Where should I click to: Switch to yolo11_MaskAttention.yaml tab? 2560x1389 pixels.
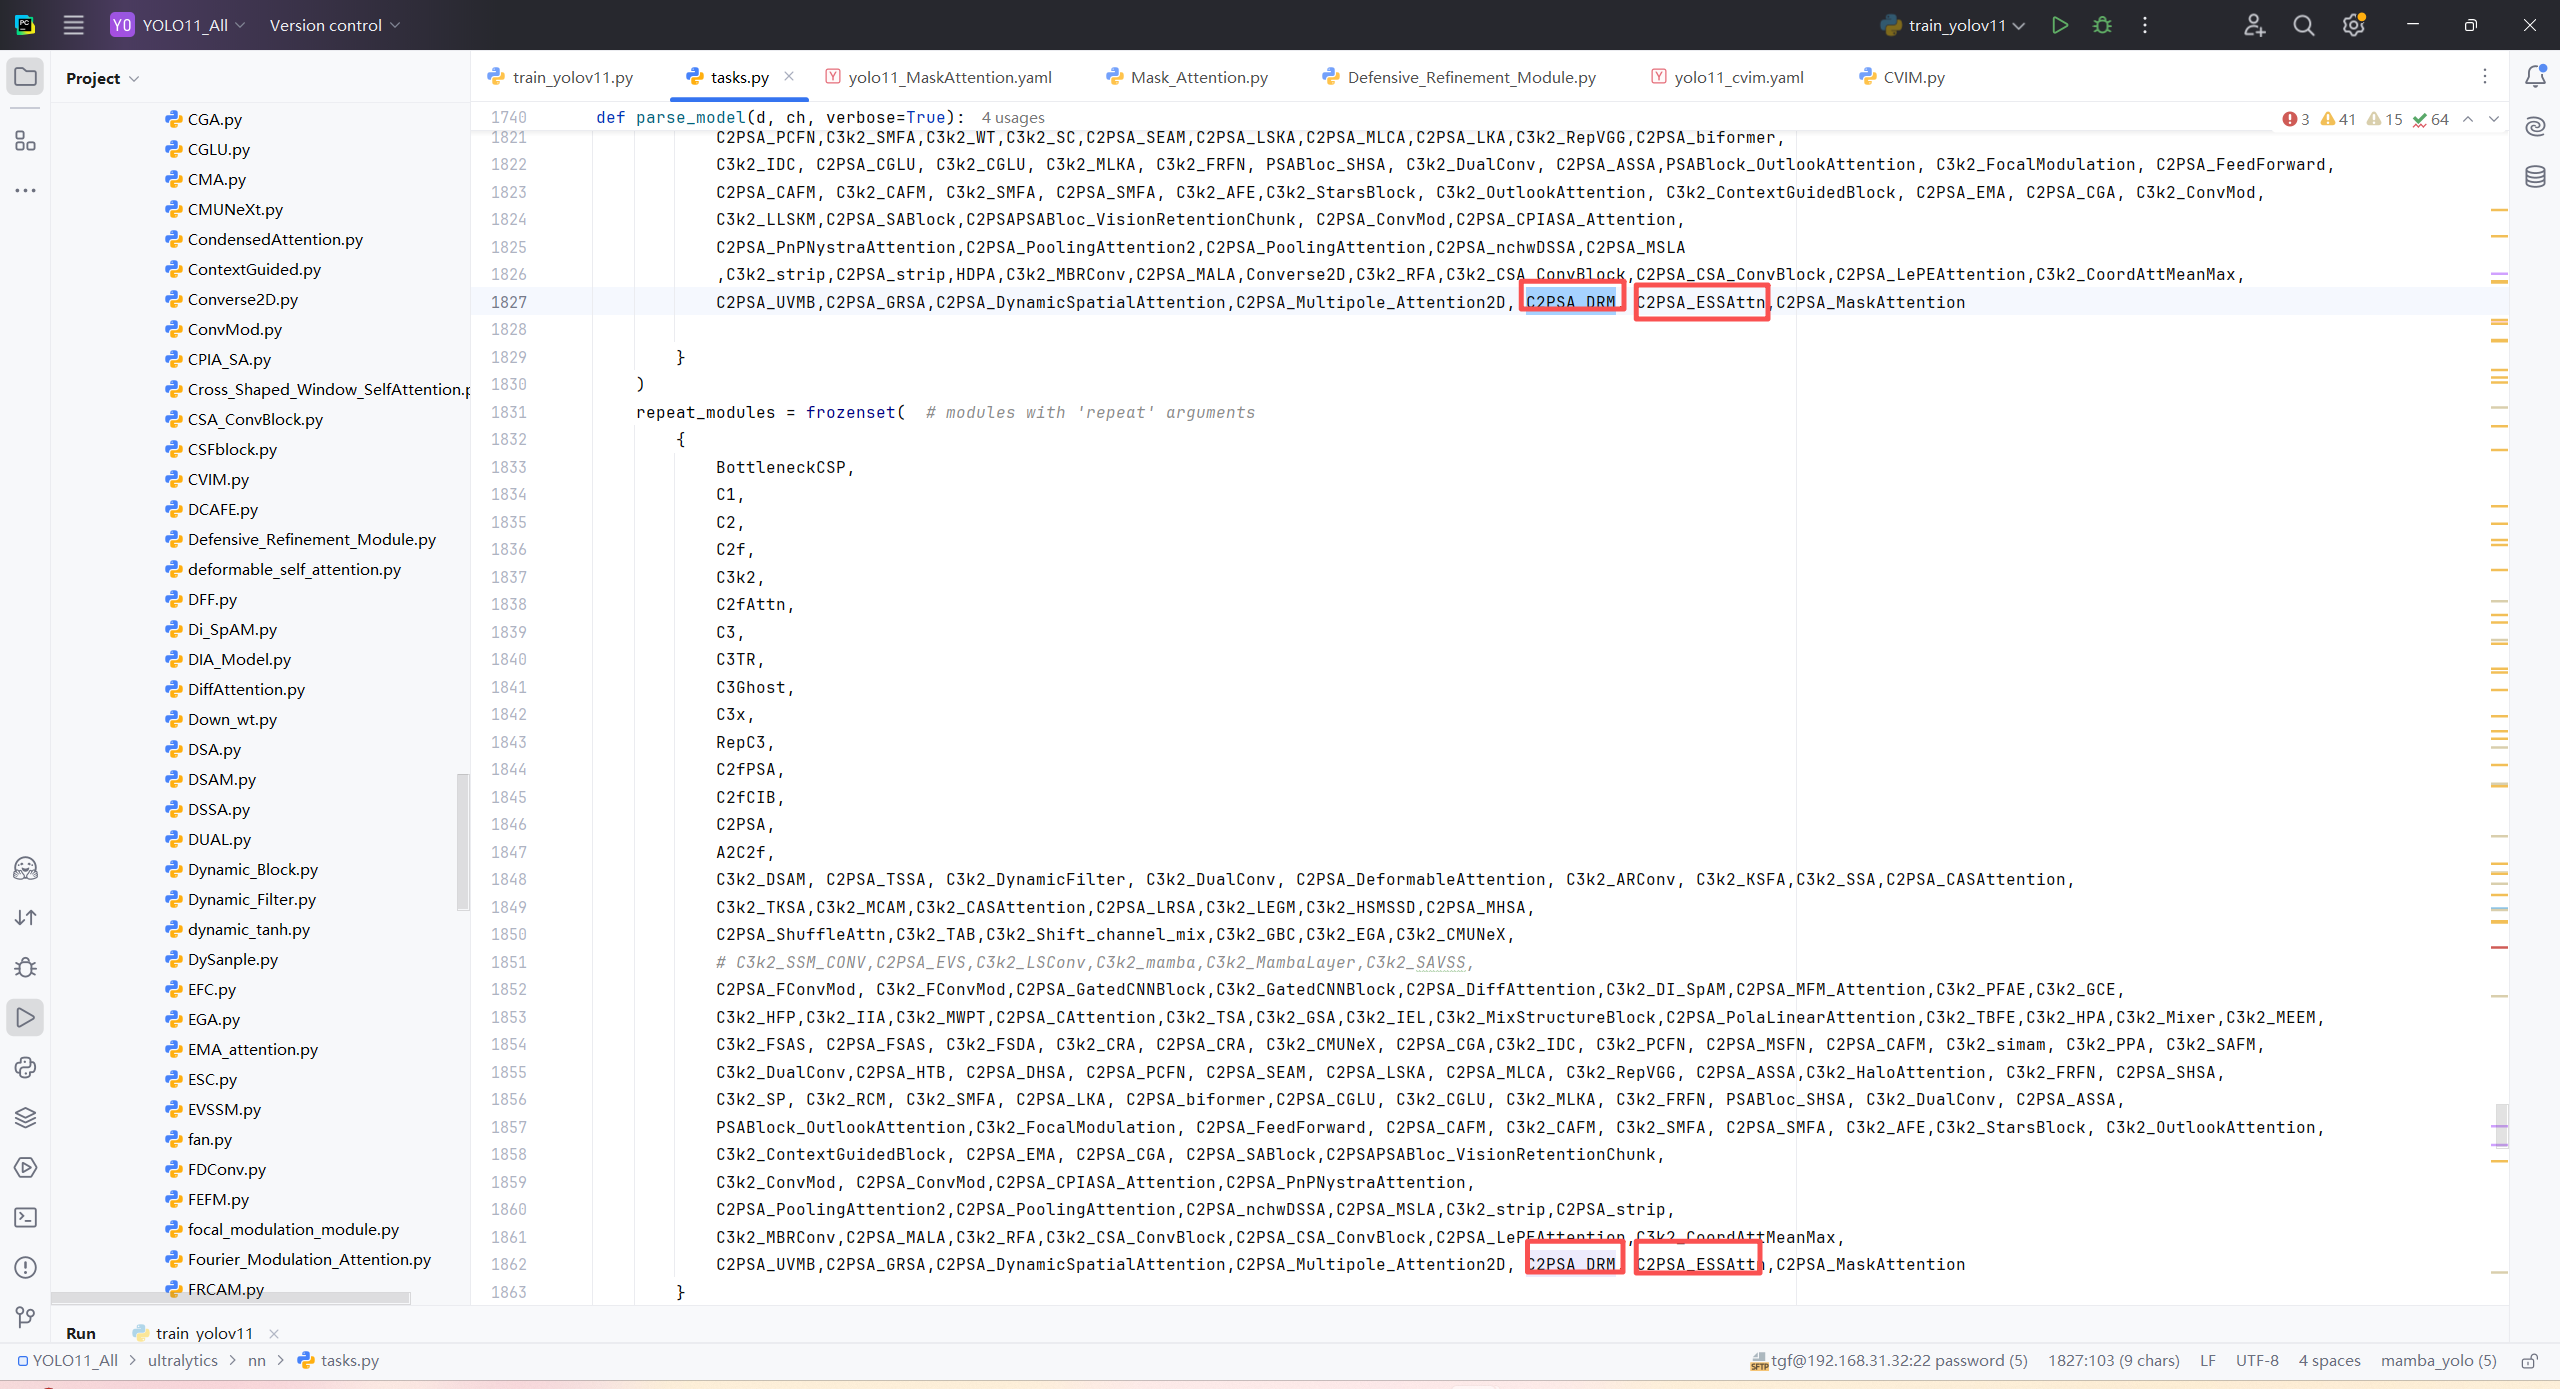pyautogui.click(x=948, y=77)
